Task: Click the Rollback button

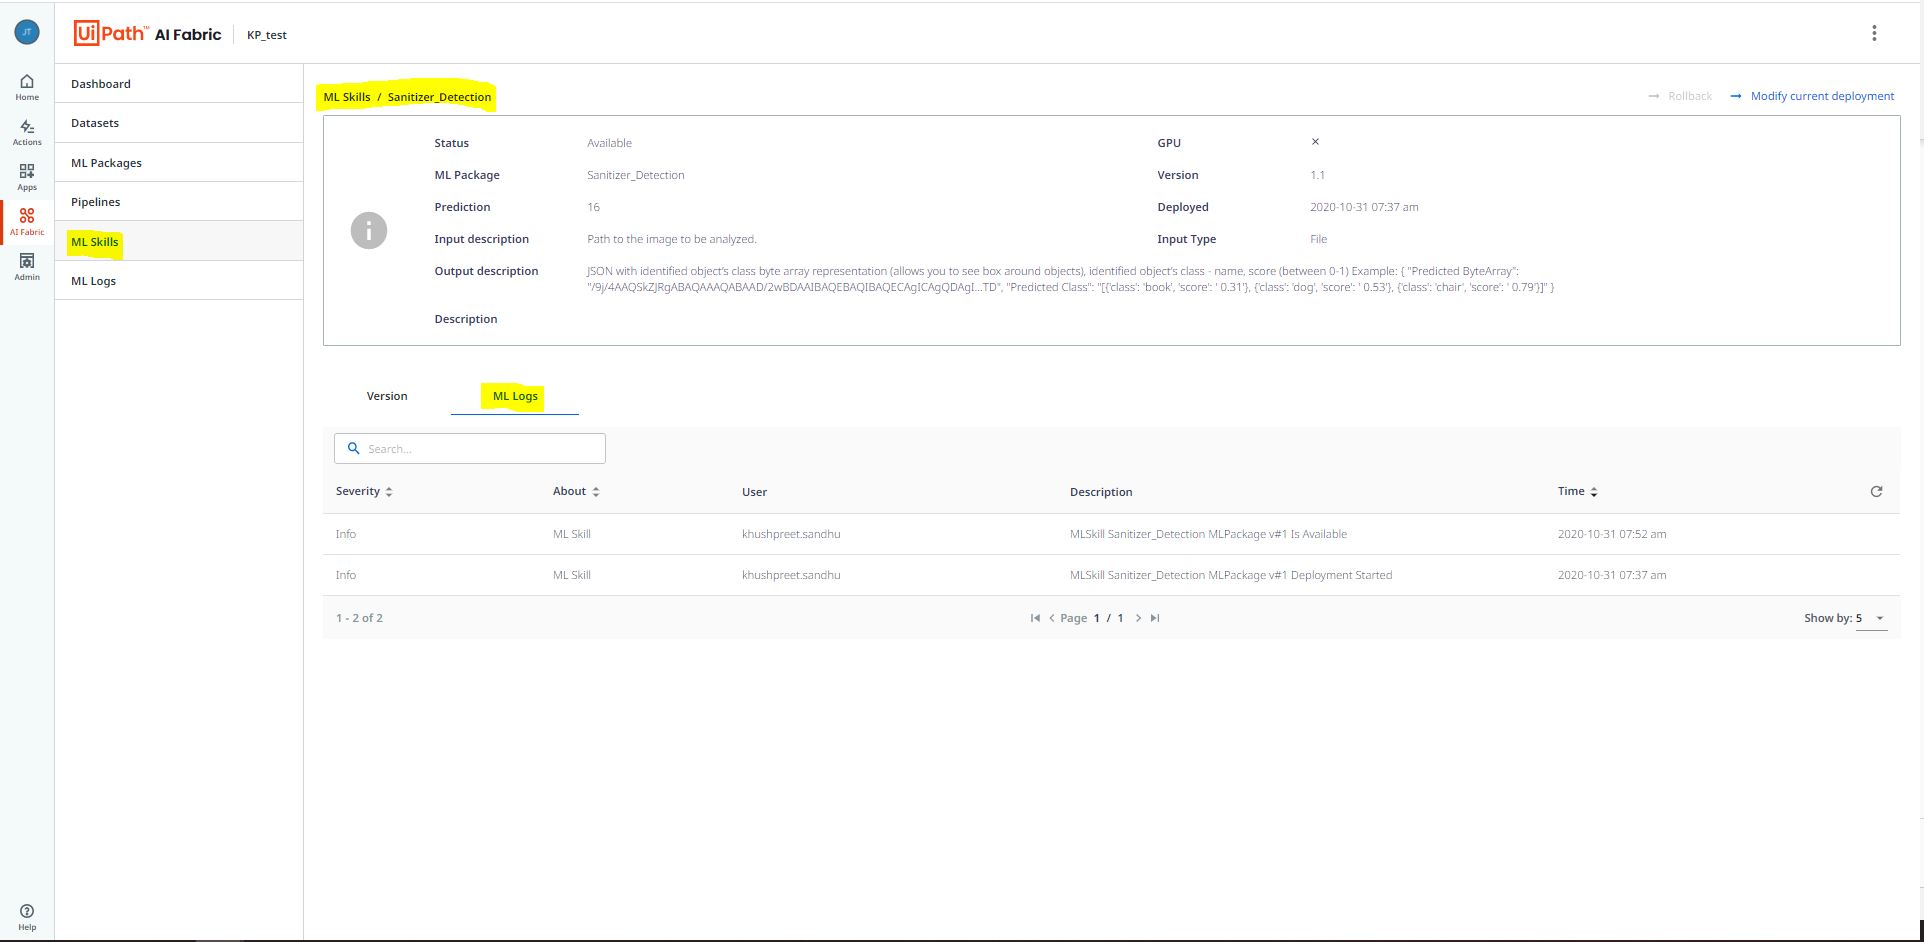Action: coord(1680,96)
